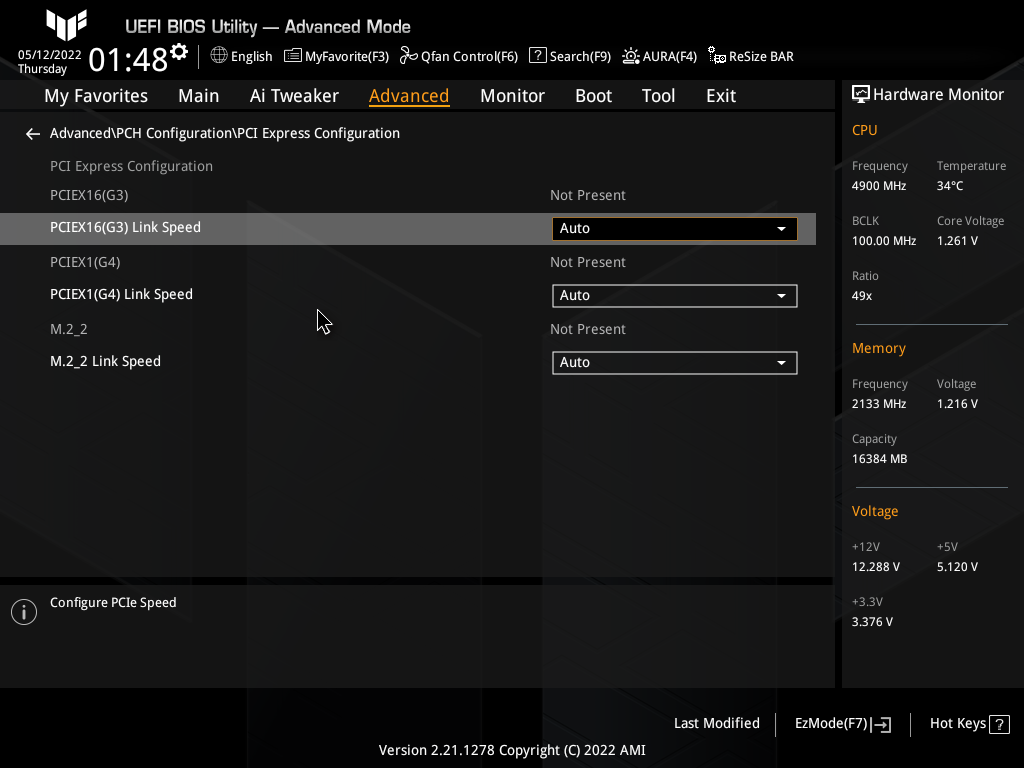Click Last Modified button
This screenshot has height=768, width=1024.
coord(716,724)
